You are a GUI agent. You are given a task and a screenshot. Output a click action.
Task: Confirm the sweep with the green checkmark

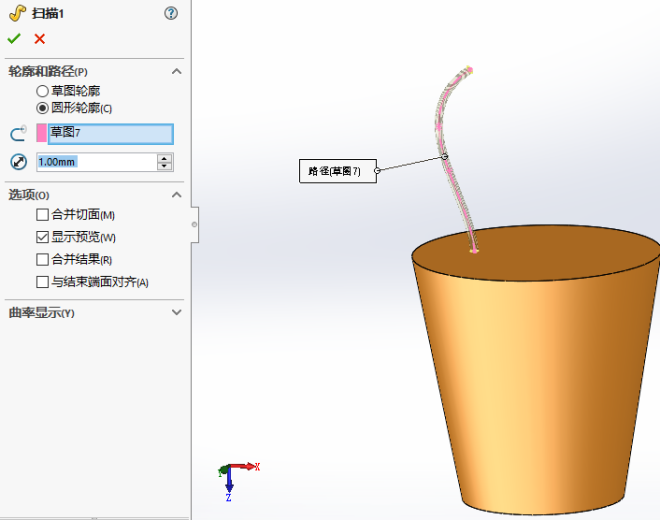pos(14,39)
